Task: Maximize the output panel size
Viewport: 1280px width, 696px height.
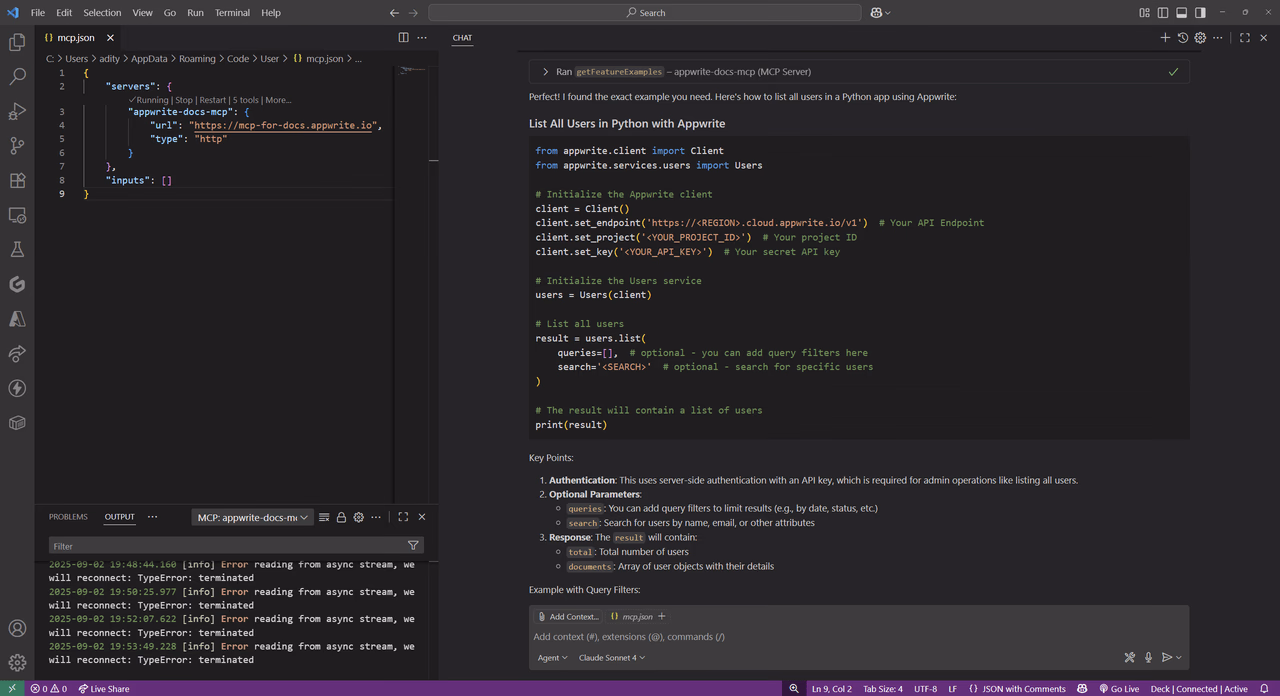Action: [403, 517]
